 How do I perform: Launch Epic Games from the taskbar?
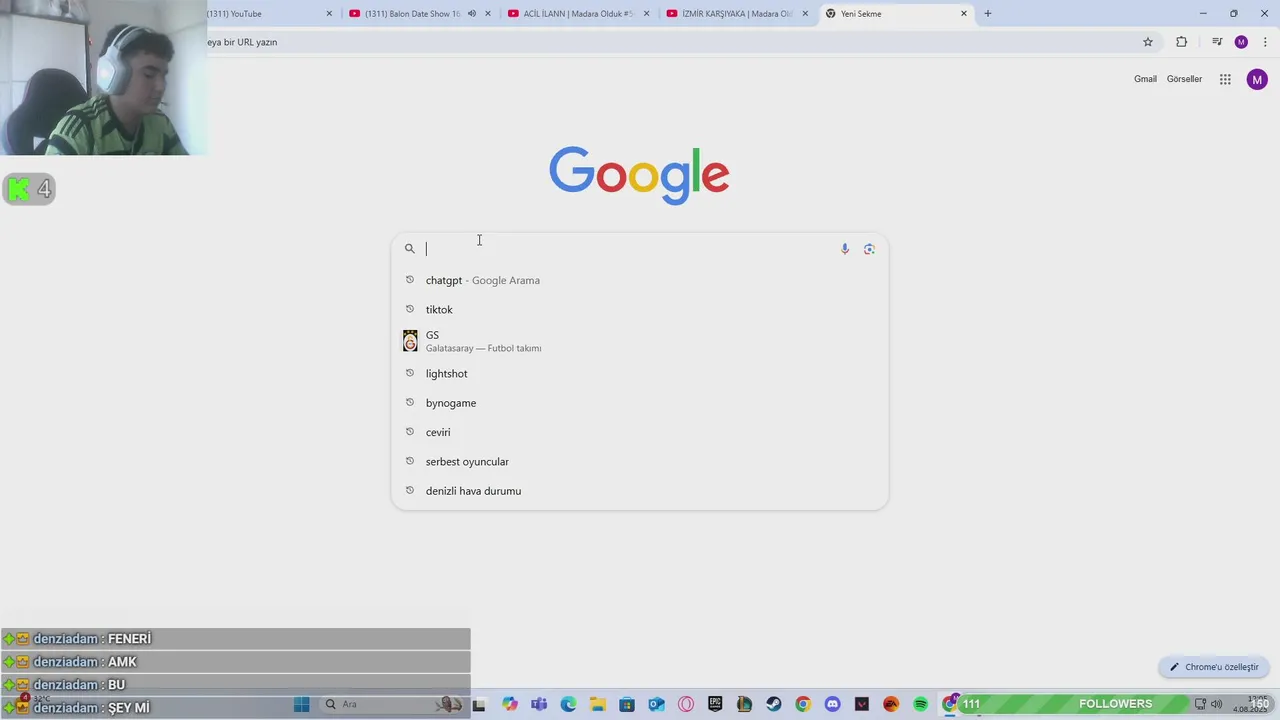(715, 704)
